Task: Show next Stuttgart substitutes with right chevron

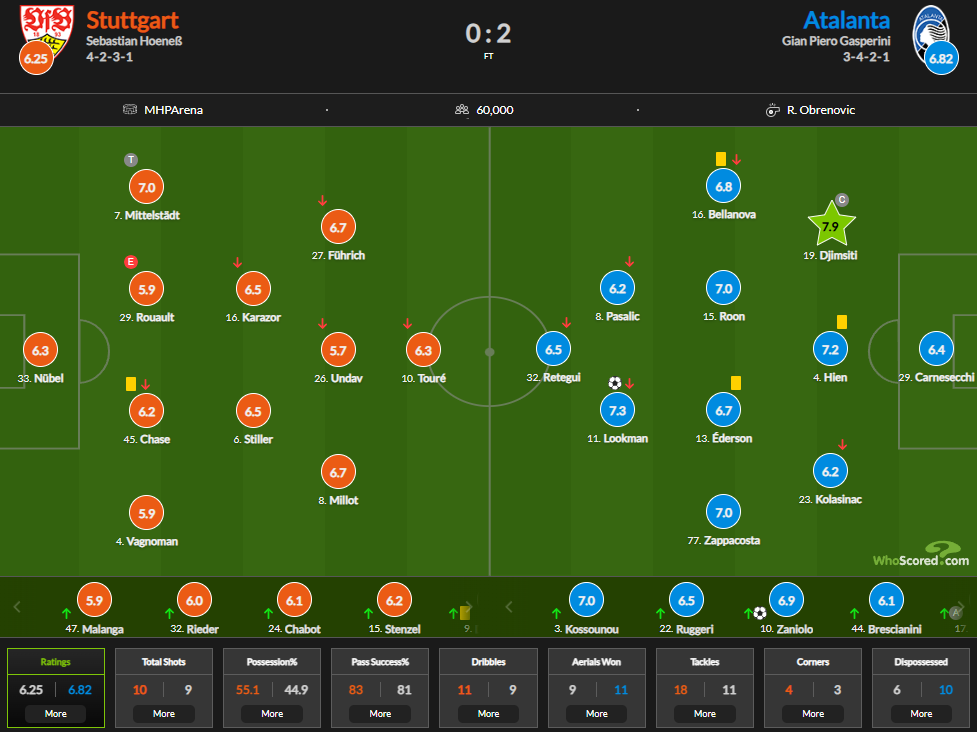Action: pyautogui.click(x=470, y=606)
